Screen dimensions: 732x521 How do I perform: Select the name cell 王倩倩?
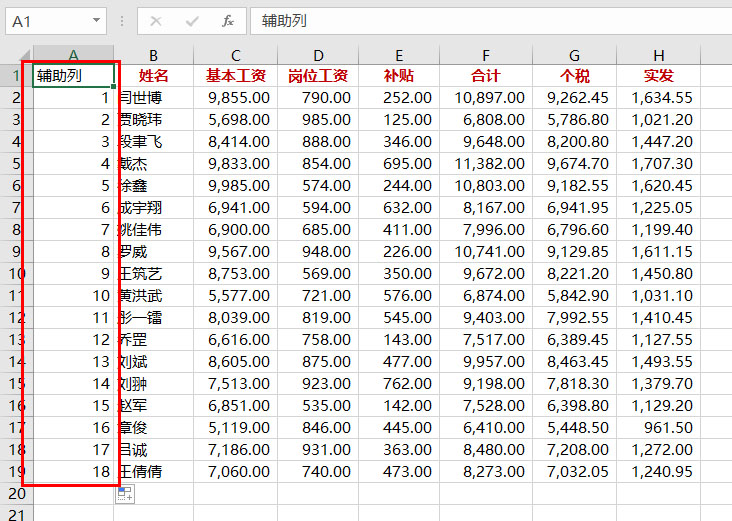[x=154, y=472]
